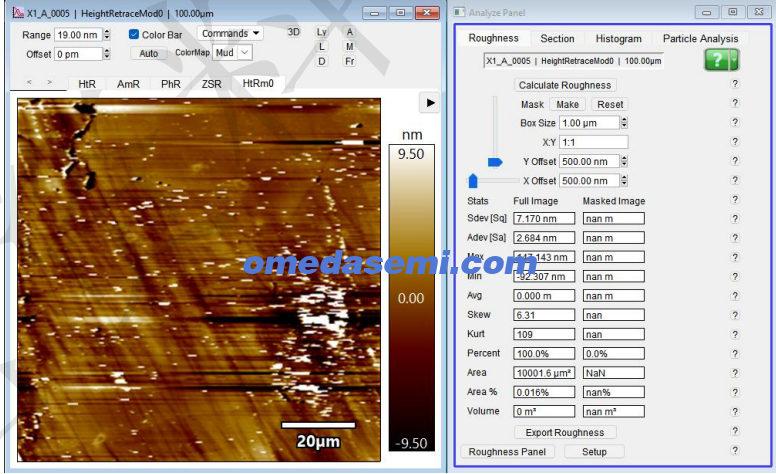Click the Export Roughness button

(565, 433)
